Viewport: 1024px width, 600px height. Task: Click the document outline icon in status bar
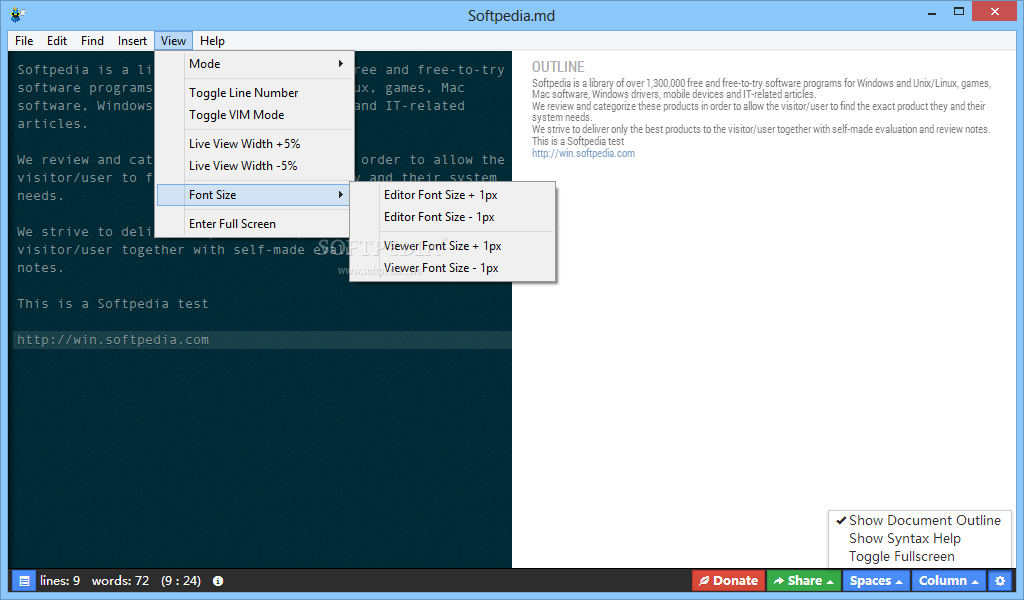(x=24, y=580)
